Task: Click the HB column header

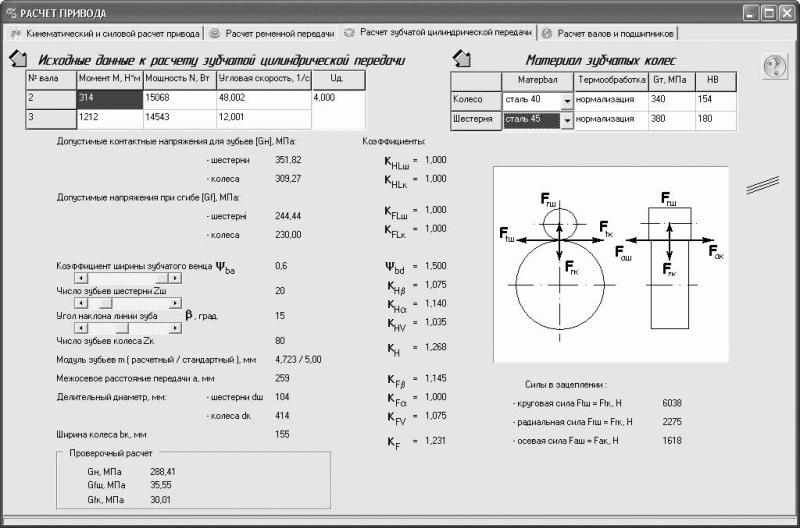Action: point(716,82)
